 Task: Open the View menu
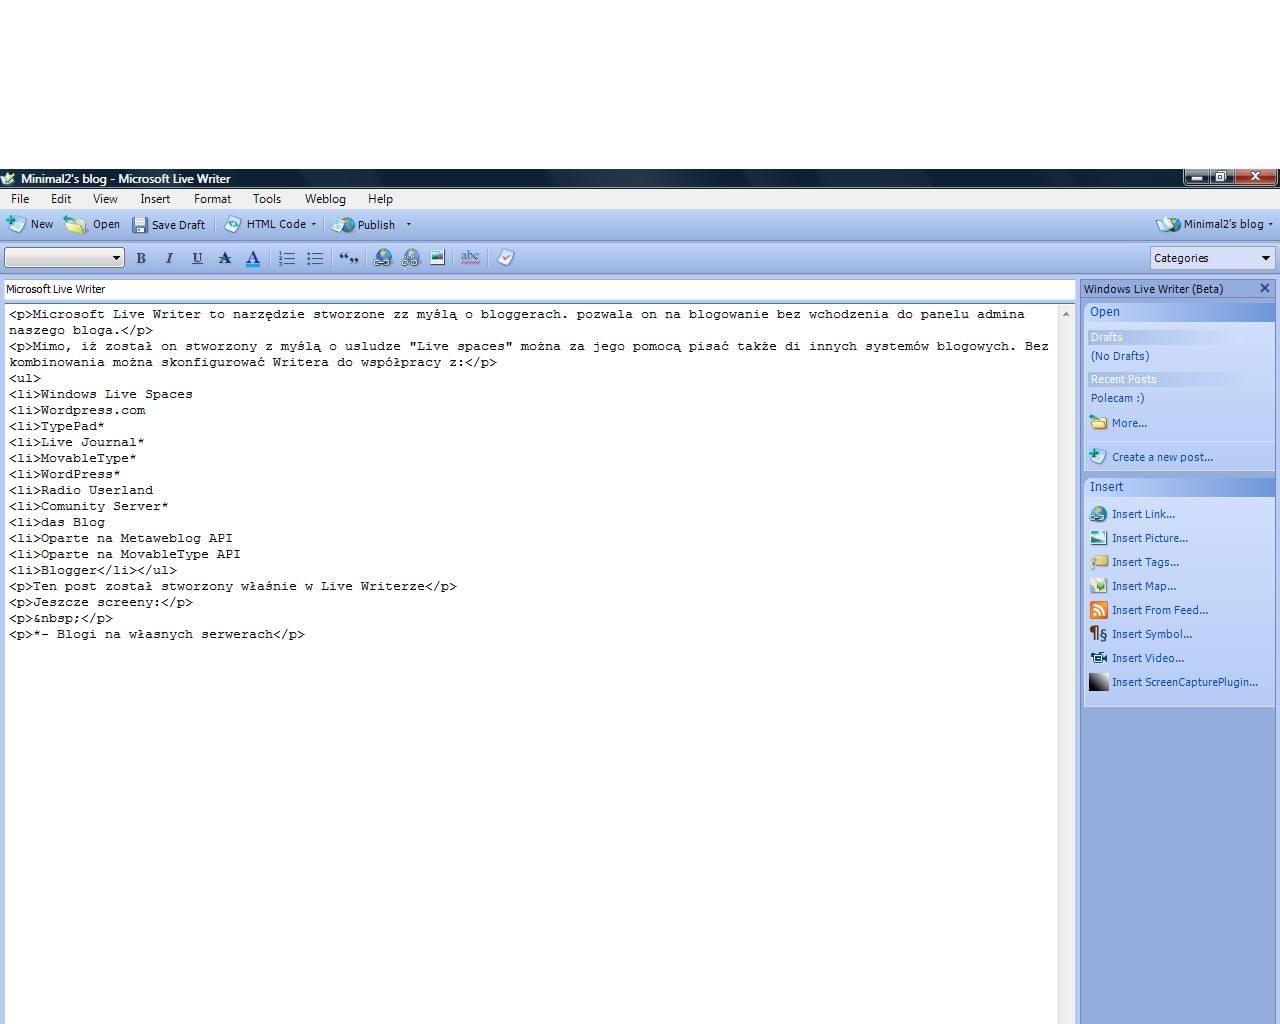(x=105, y=199)
